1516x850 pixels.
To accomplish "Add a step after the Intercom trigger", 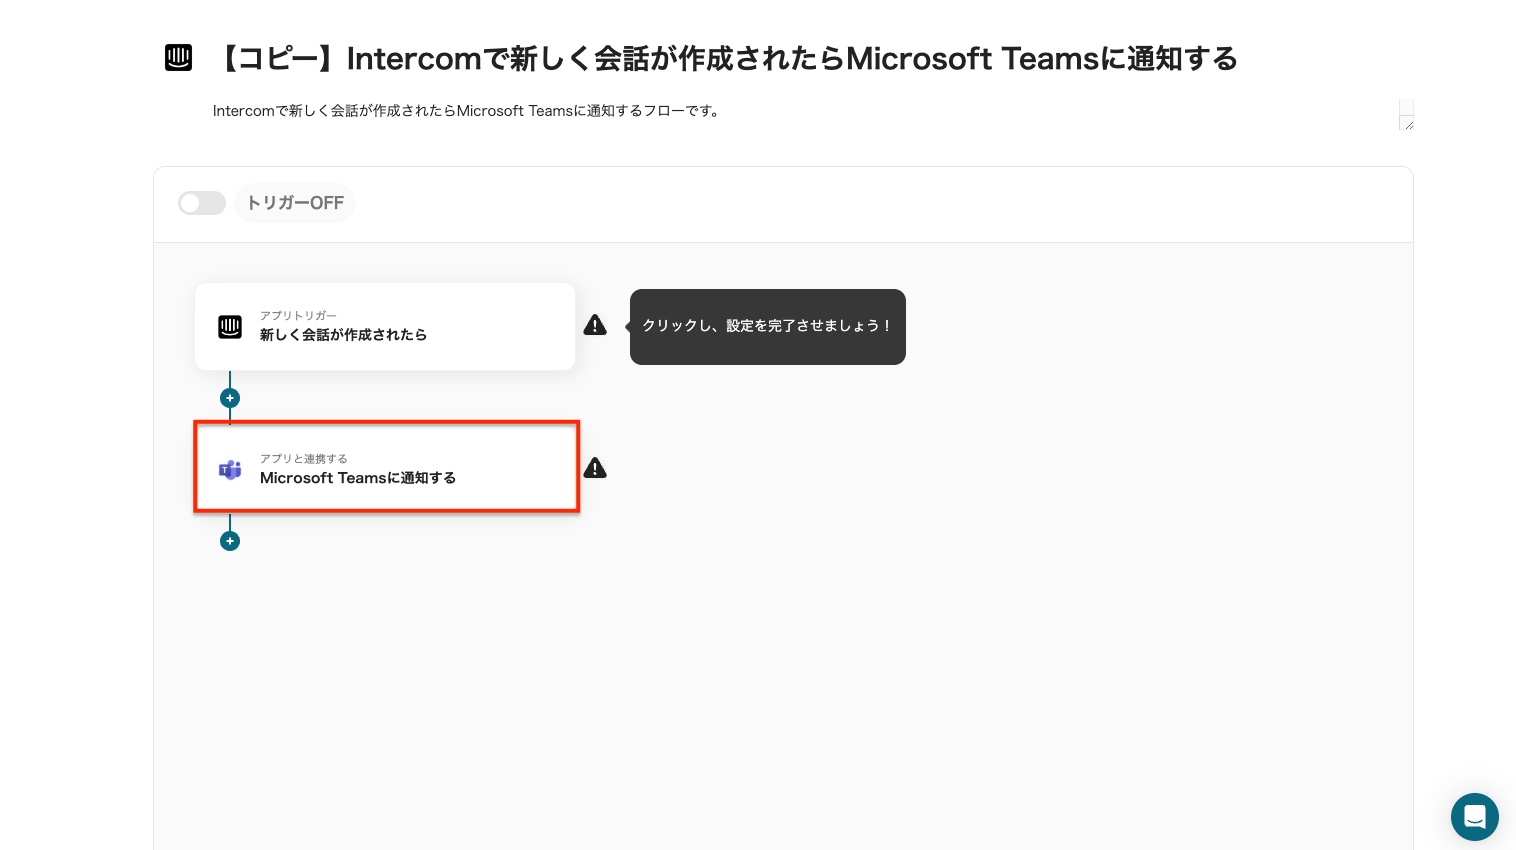I will tap(230, 398).
